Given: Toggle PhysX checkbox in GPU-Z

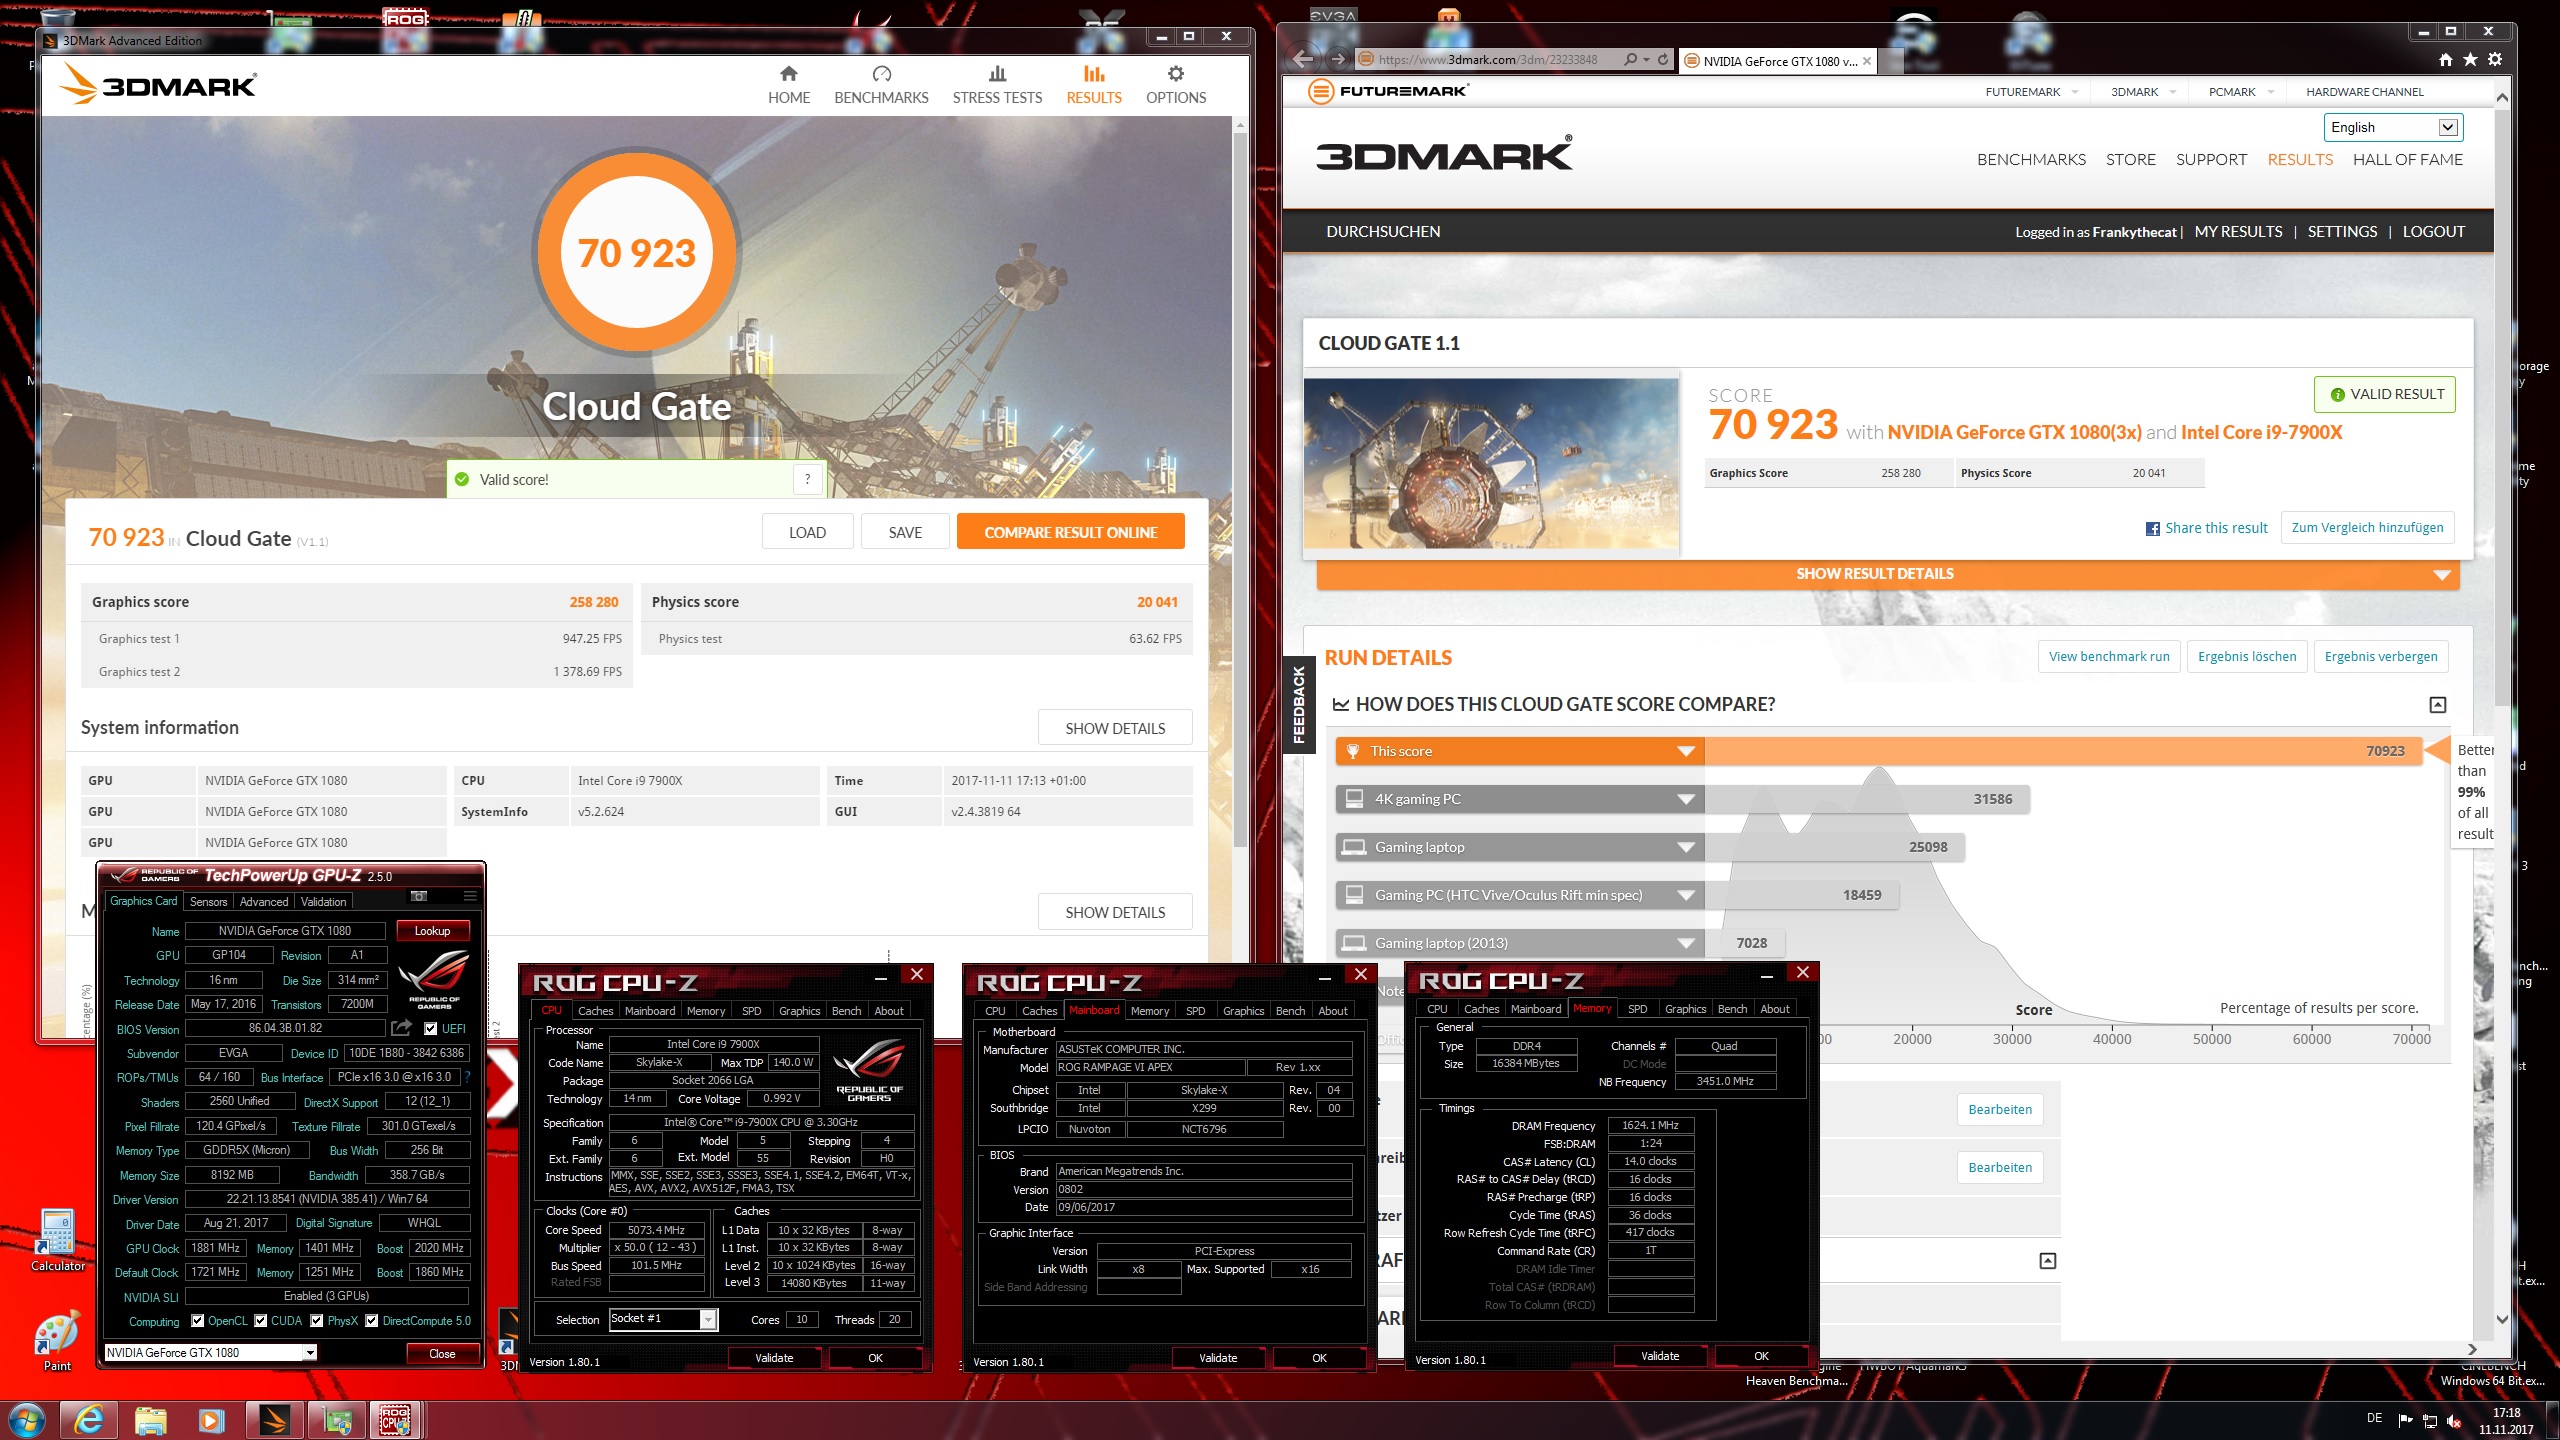Looking at the screenshot, I should [x=317, y=1321].
